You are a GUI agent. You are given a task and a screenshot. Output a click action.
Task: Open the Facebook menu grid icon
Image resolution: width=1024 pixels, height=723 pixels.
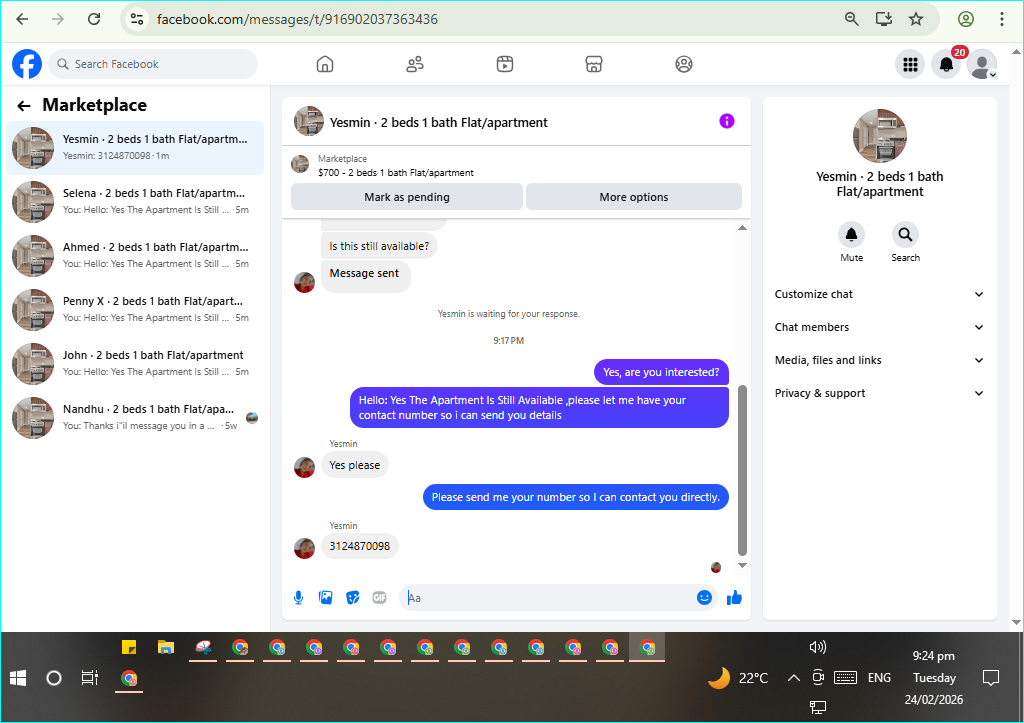tap(910, 64)
